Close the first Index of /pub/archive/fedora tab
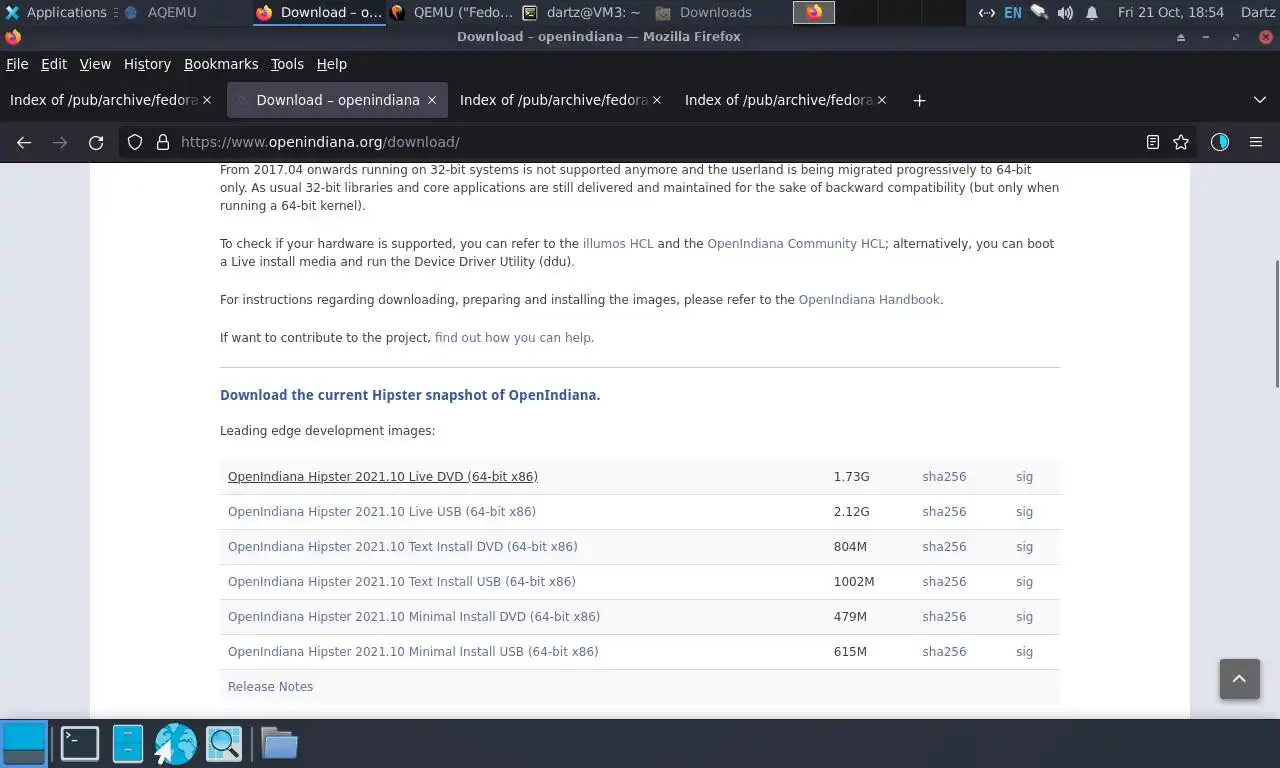This screenshot has width=1280, height=768. [x=207, y=100]
